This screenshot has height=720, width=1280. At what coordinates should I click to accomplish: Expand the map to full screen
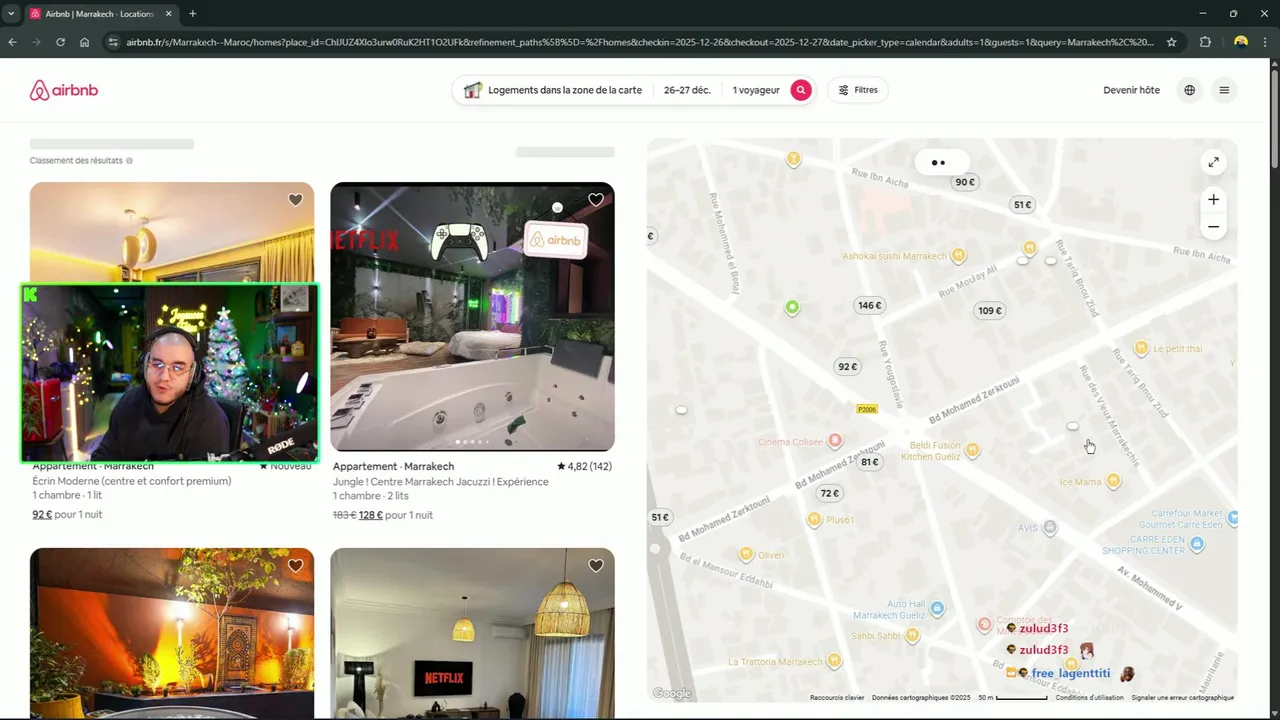click(x=1213, y=162)
